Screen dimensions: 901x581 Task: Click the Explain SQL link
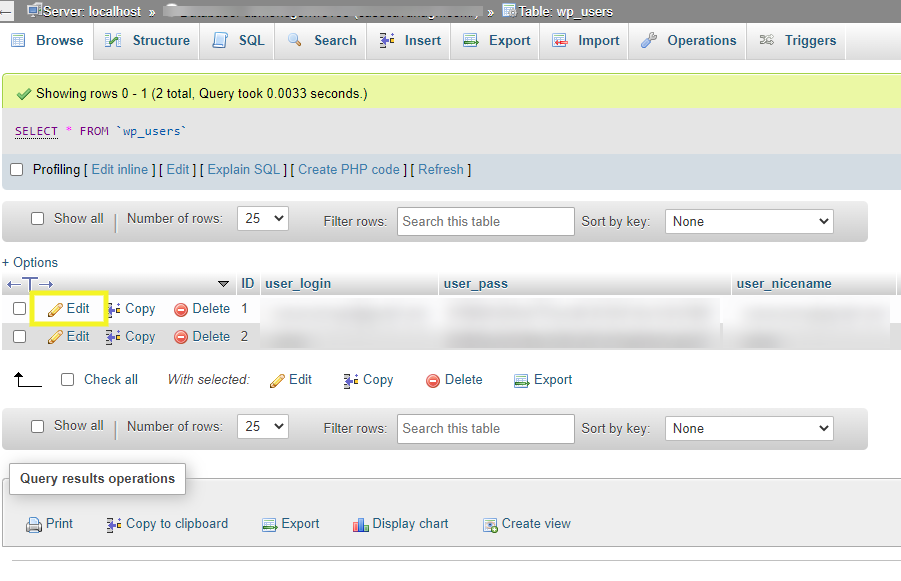[244, 170]
